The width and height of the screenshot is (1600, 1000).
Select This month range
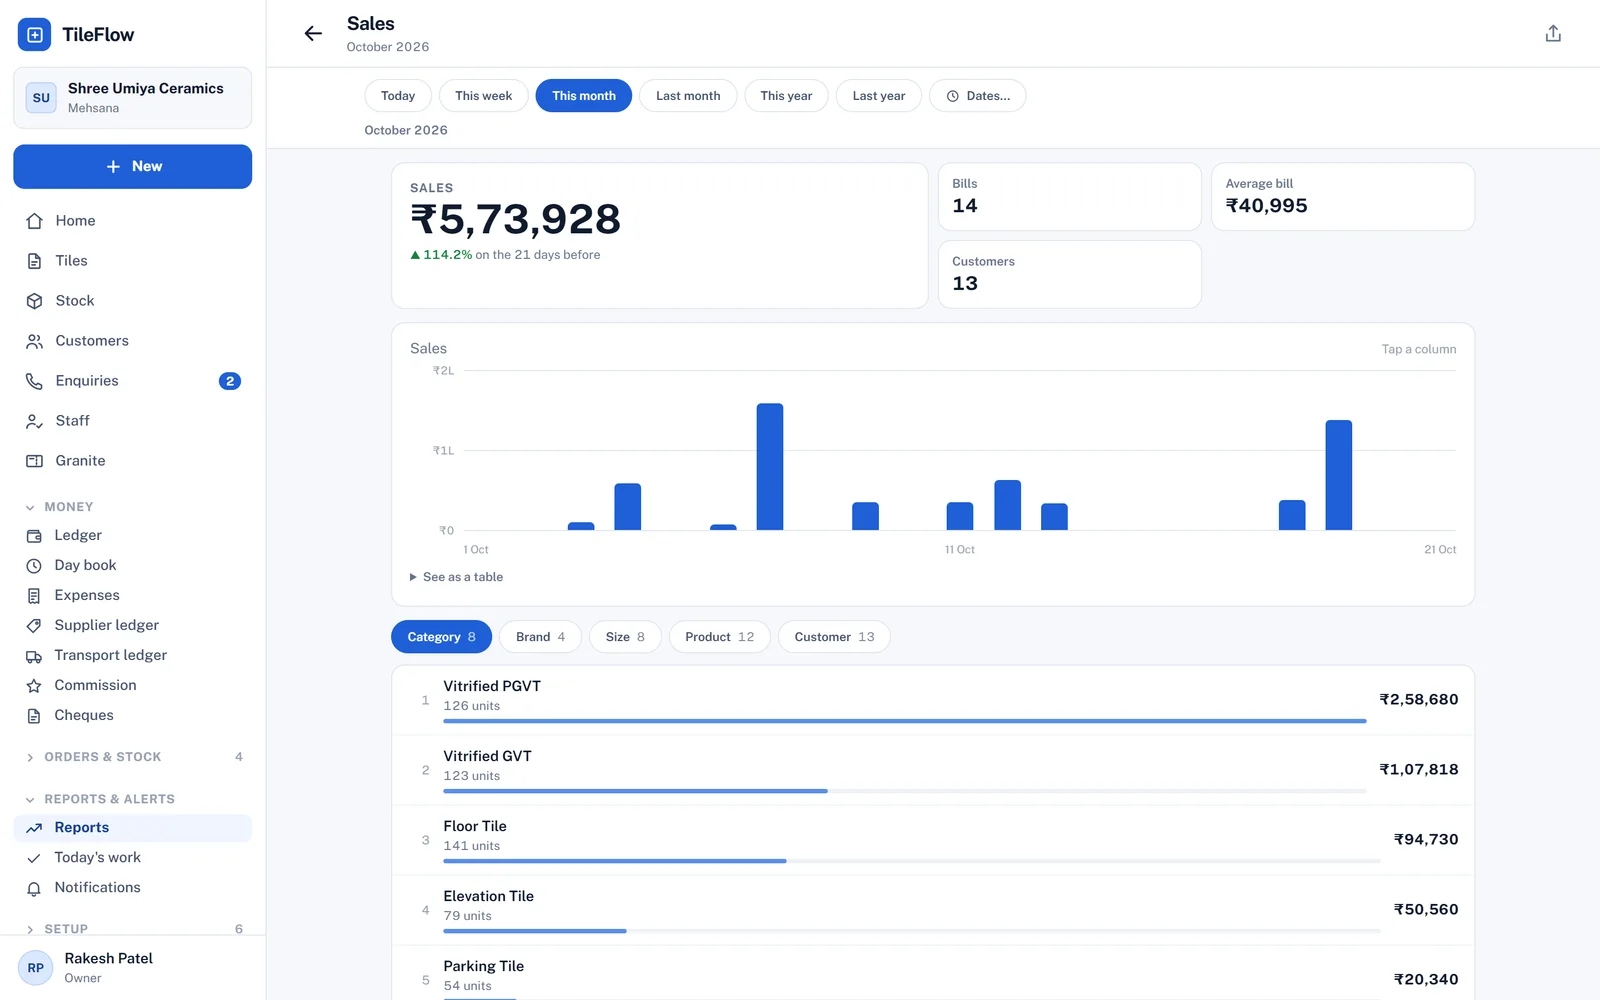pos(584,96)
